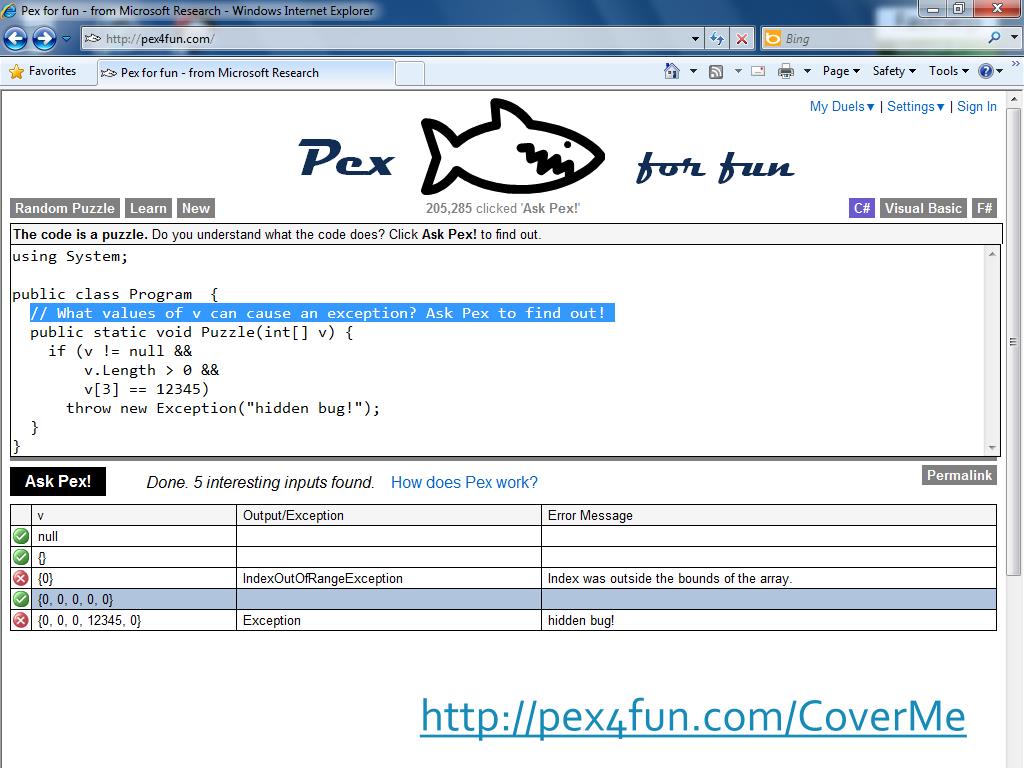Click the Sign In link
The width and height of the screenshot is (1024, 768).
(x=976, y=106)
